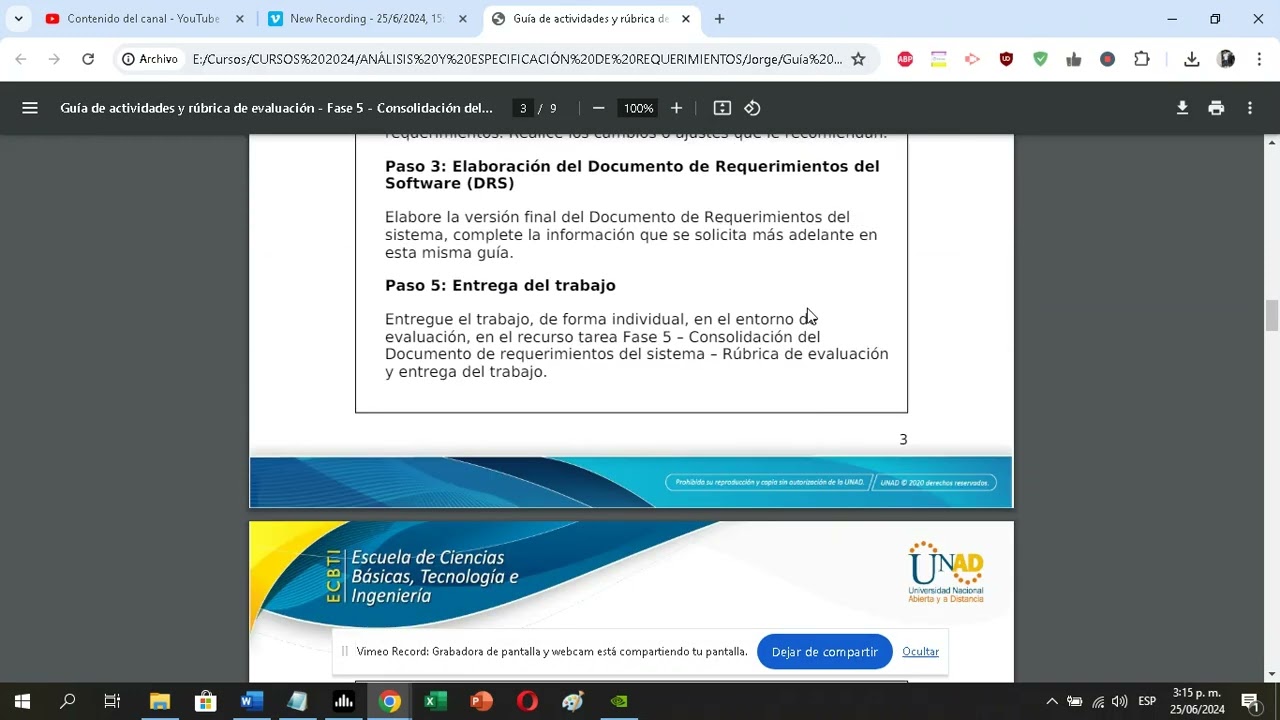This screenshot has height=720, width=1280.
Task: Open Windows search from taskbar
Action: (x=67, y=701)
